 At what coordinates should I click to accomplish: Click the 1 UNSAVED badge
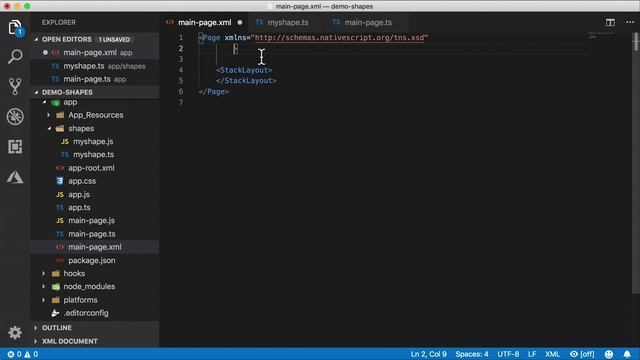tap(114, 40)
